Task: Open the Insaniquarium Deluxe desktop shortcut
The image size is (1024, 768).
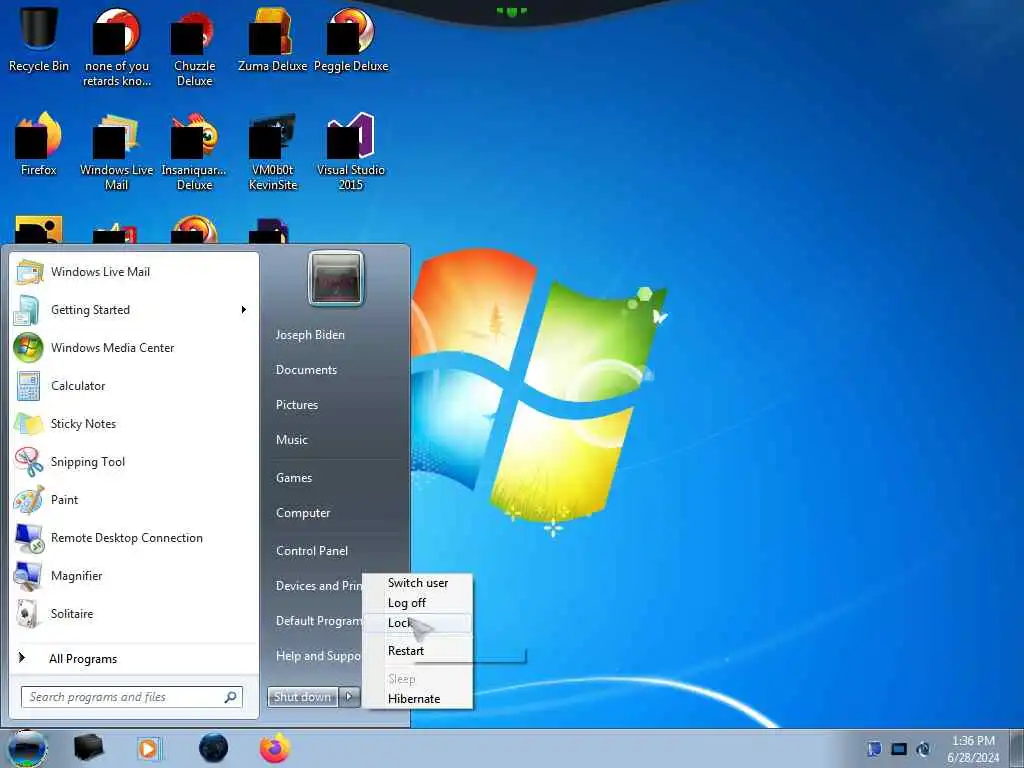Action: [x=194, y=152]
